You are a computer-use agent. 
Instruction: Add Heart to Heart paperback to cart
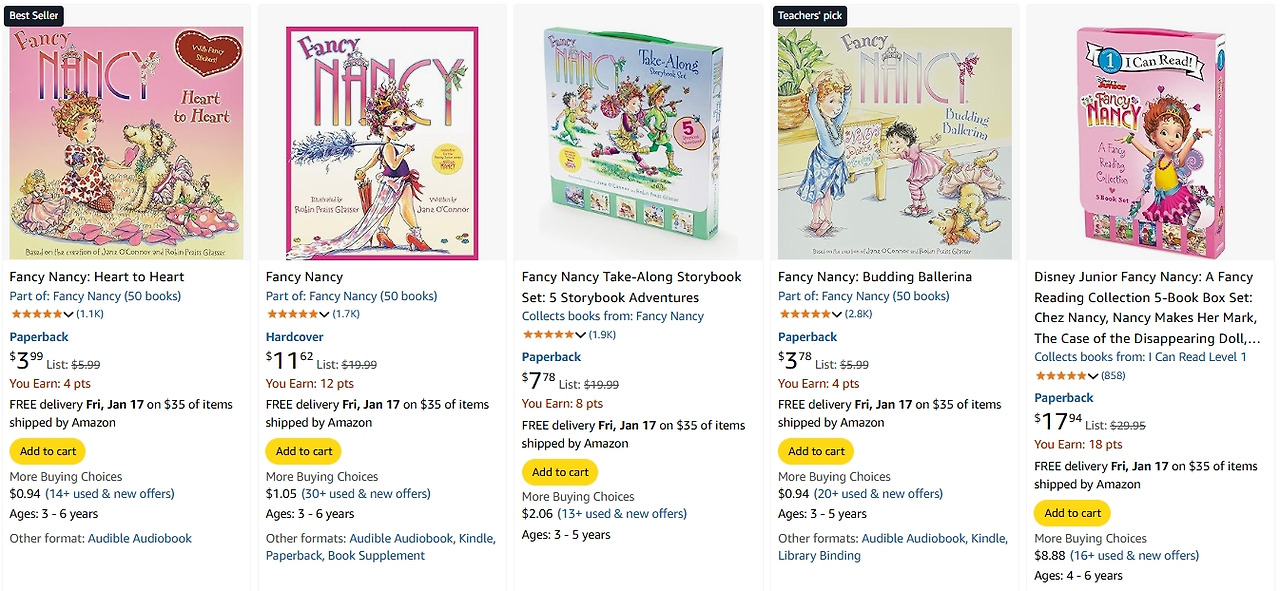pos(48,451)
